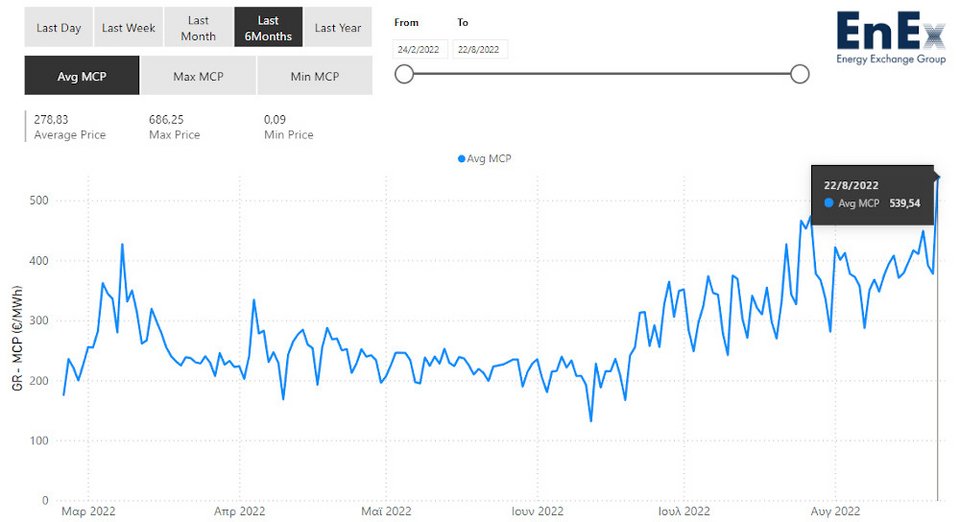Click the 0,09 Min Price value
960x522 pixels.
pos(275,119)
